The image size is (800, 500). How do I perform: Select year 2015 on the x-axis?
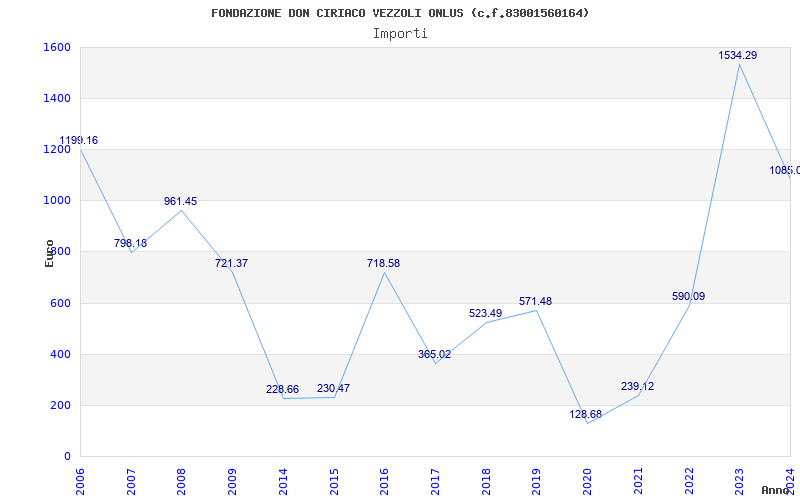[x=334, y=482]
